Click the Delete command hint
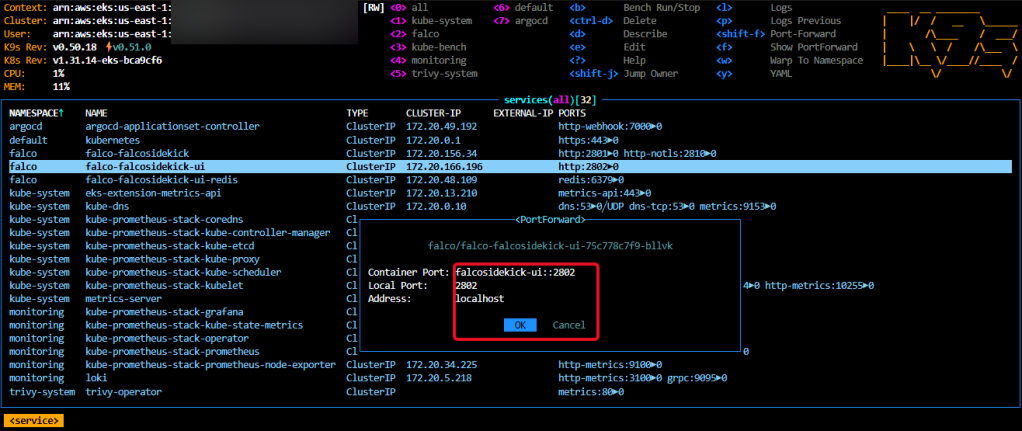 click(x=640, y=21)
